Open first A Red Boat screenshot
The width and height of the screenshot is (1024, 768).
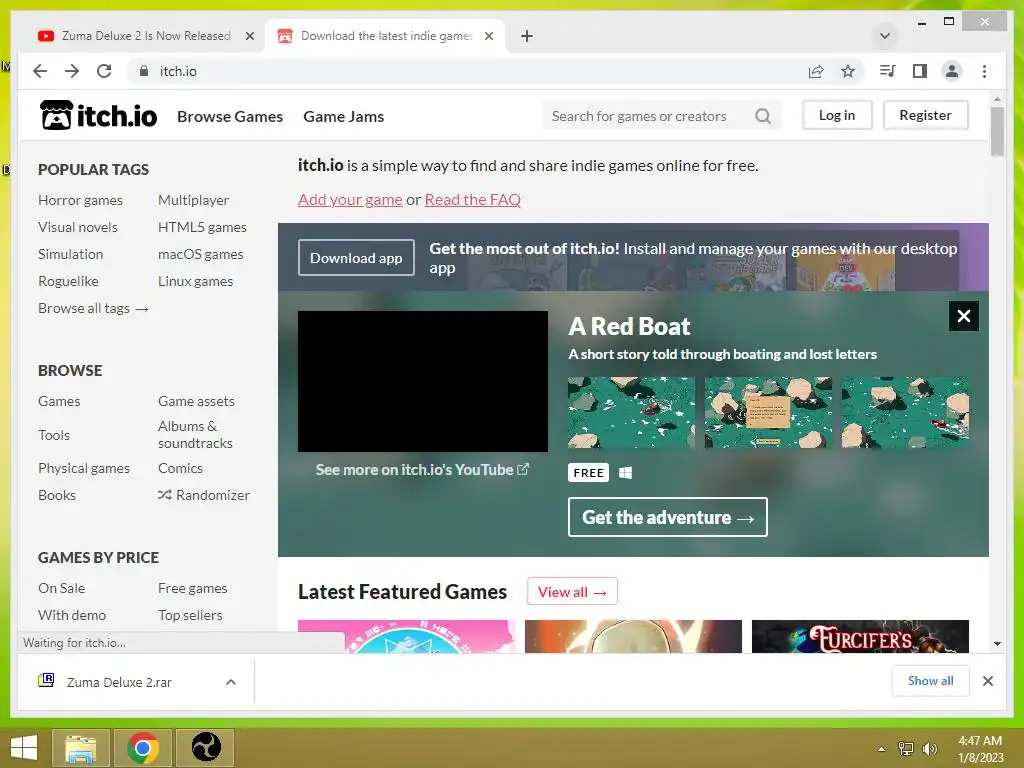pyautogui.click(x=632, y=412)
